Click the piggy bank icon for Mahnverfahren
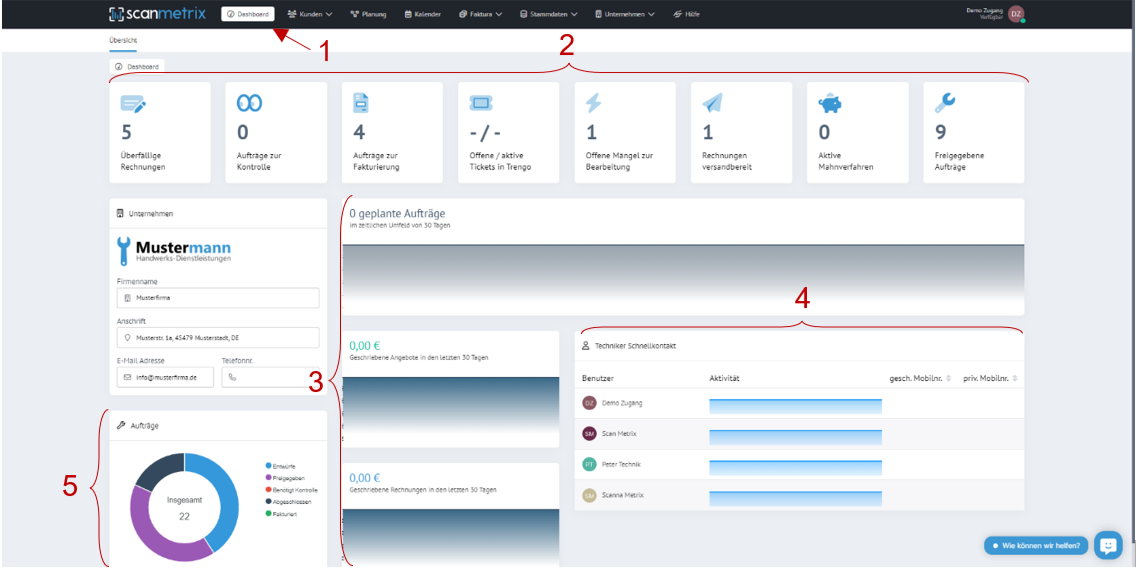1139x569 pixels. point(830,103)
